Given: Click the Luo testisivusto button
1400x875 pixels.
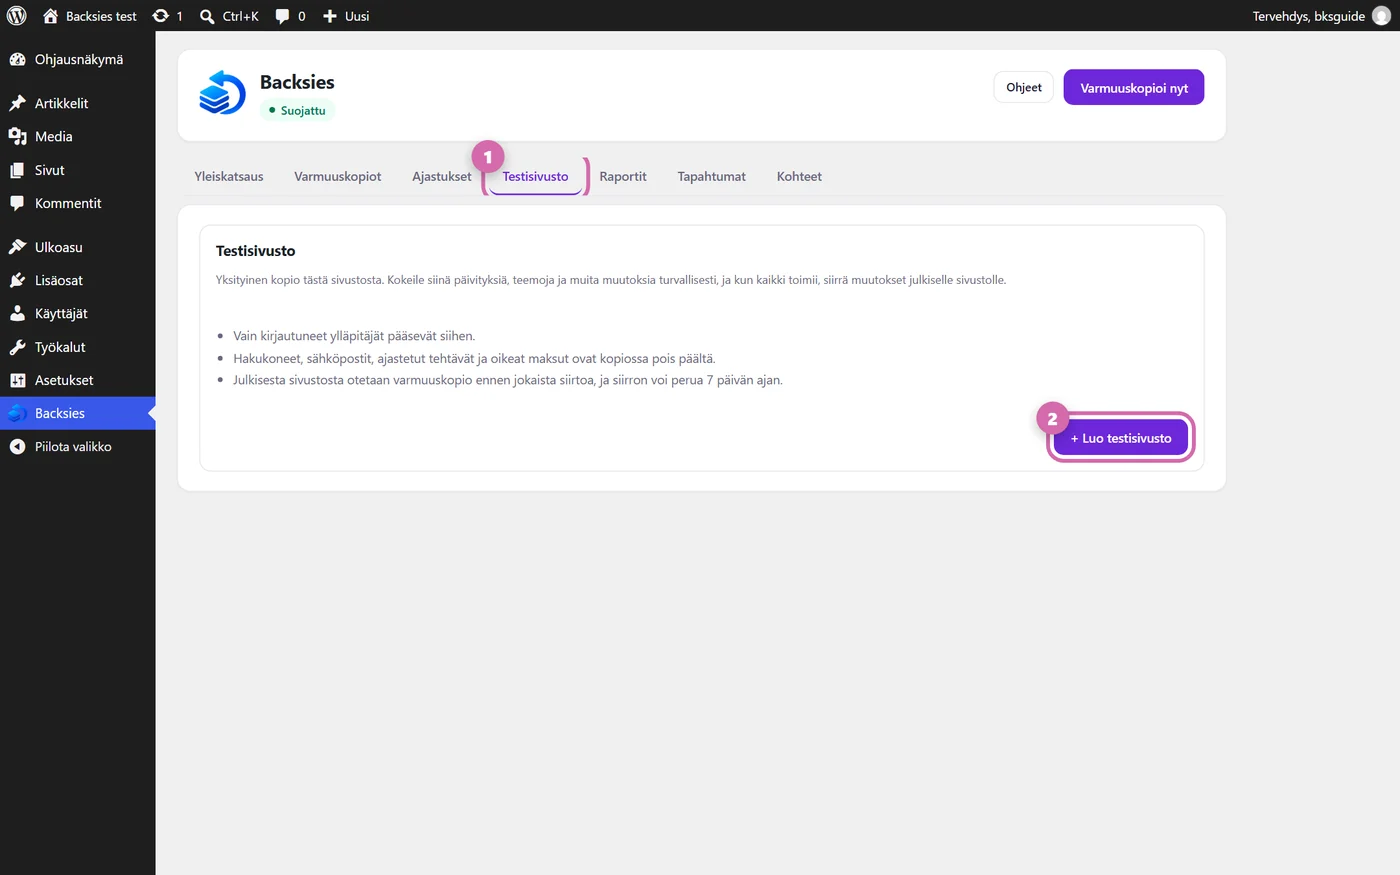Looking at the screenshot, I should coord(1121,438).
